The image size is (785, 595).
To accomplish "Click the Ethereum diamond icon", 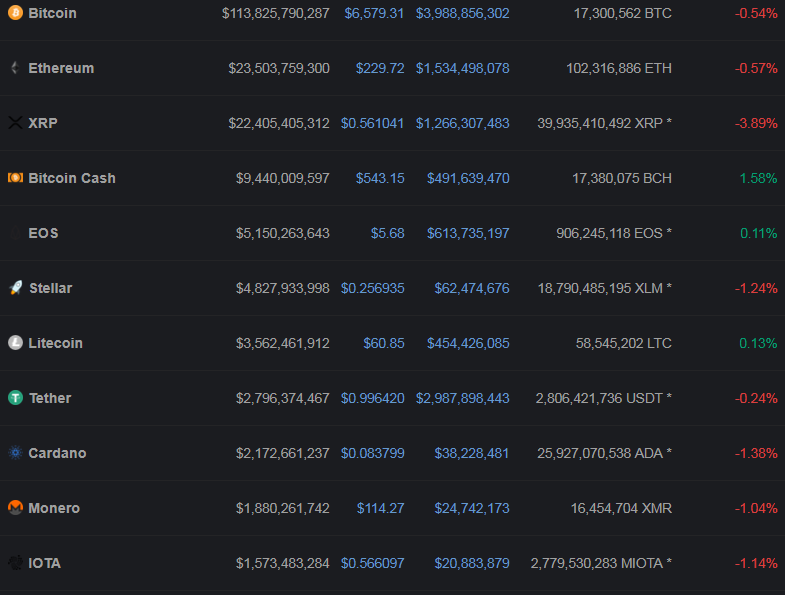I will pyautogui.click(x=15, y=68).
